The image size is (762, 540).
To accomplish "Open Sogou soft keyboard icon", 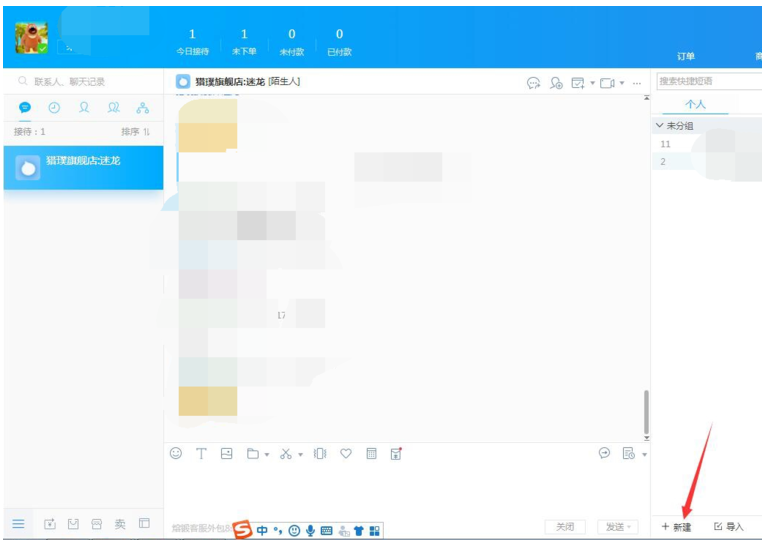I will 327,530.
